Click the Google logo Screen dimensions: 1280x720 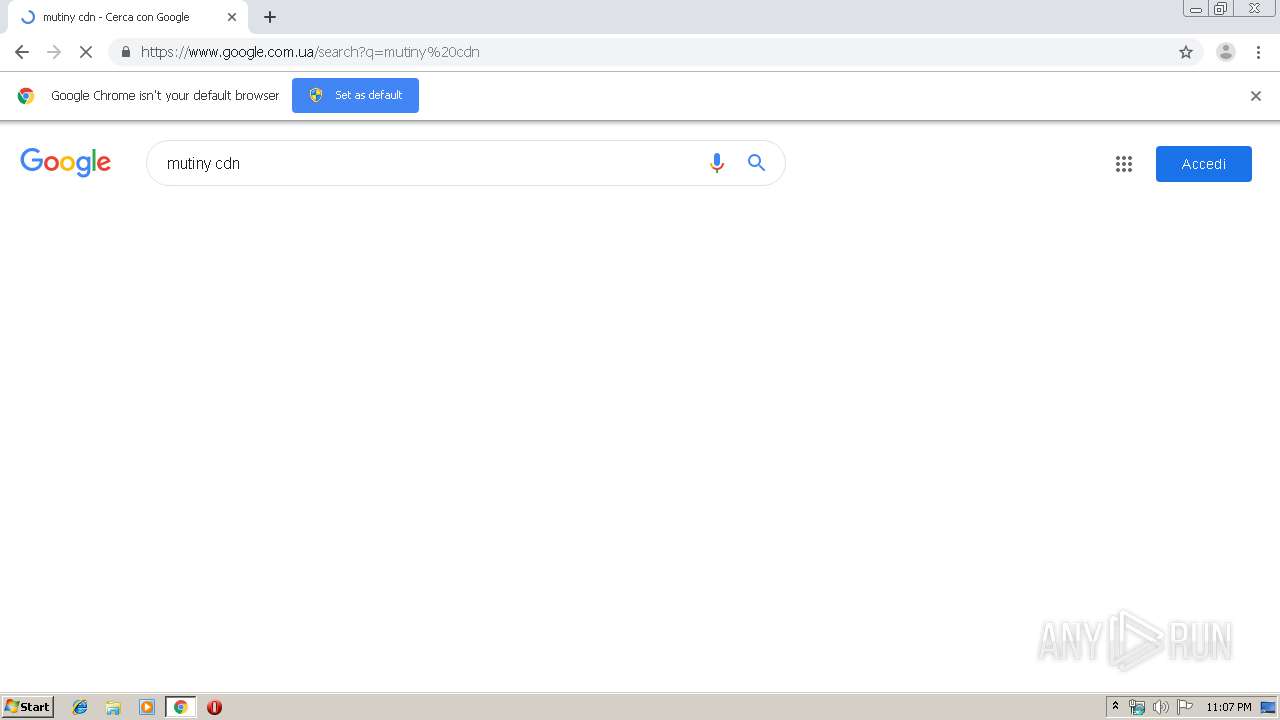(66, 163)
